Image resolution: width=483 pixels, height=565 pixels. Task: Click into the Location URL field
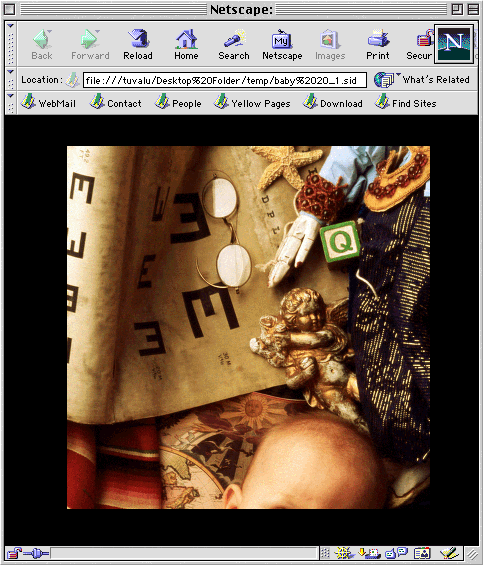click(x=225, y=80)
